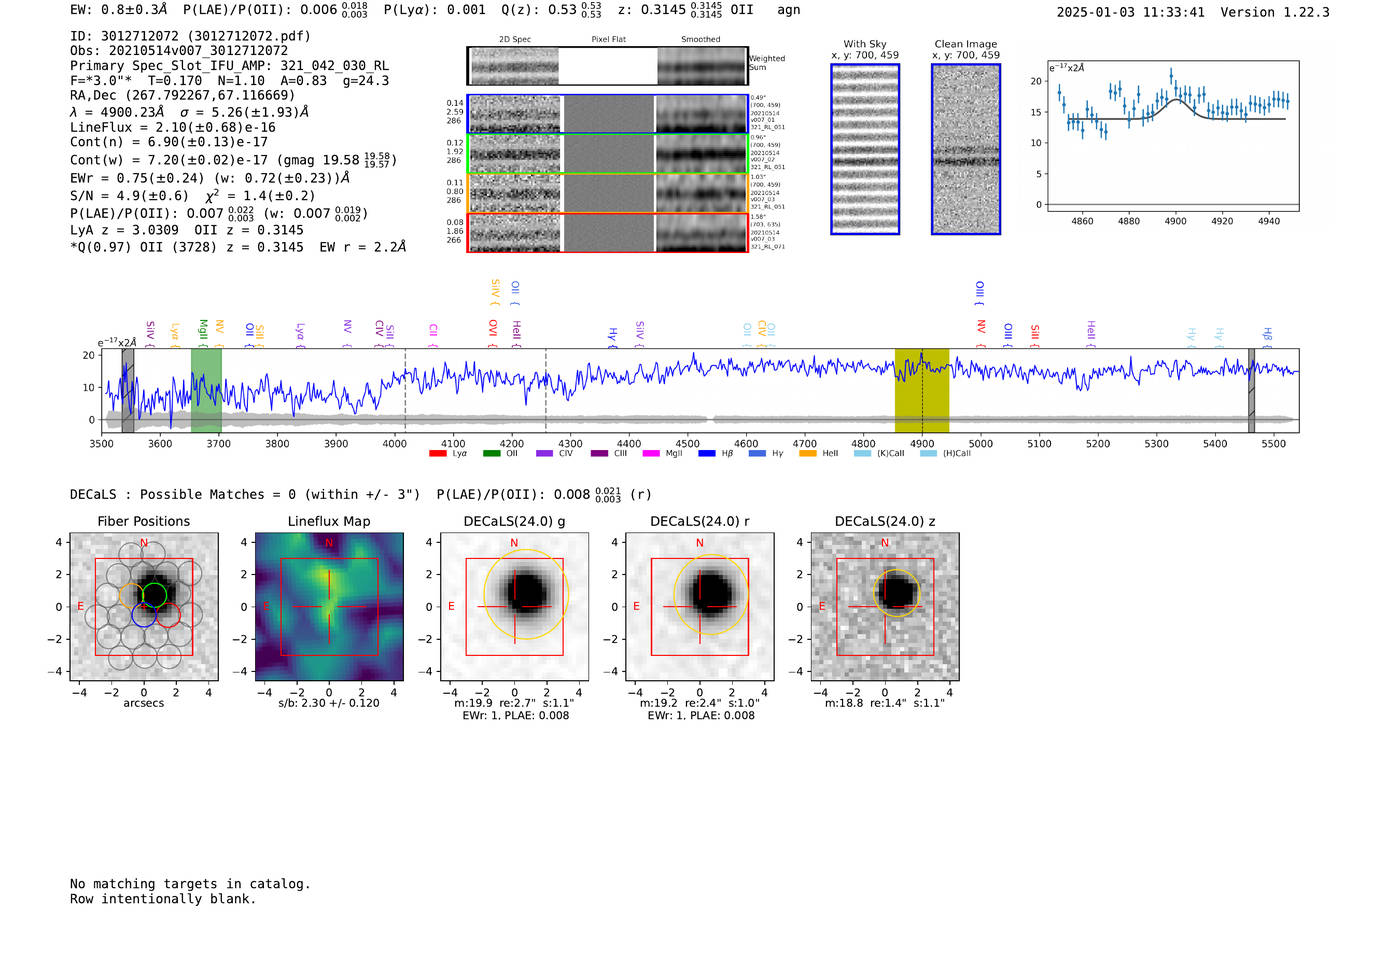The height and width of the screenshot is (953, 1400).
Task: Click the 'LineFlux = 2.10(±0.68)e-16' value
Action: click(173, 128)
